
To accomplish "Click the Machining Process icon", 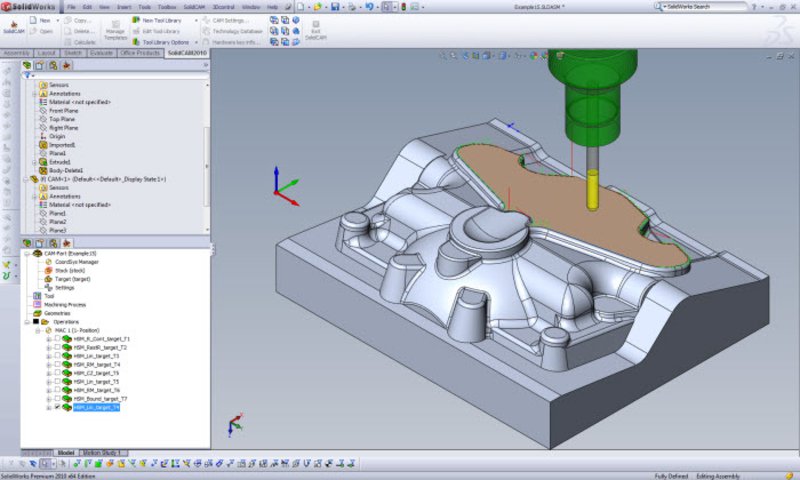I will (37, 305).
